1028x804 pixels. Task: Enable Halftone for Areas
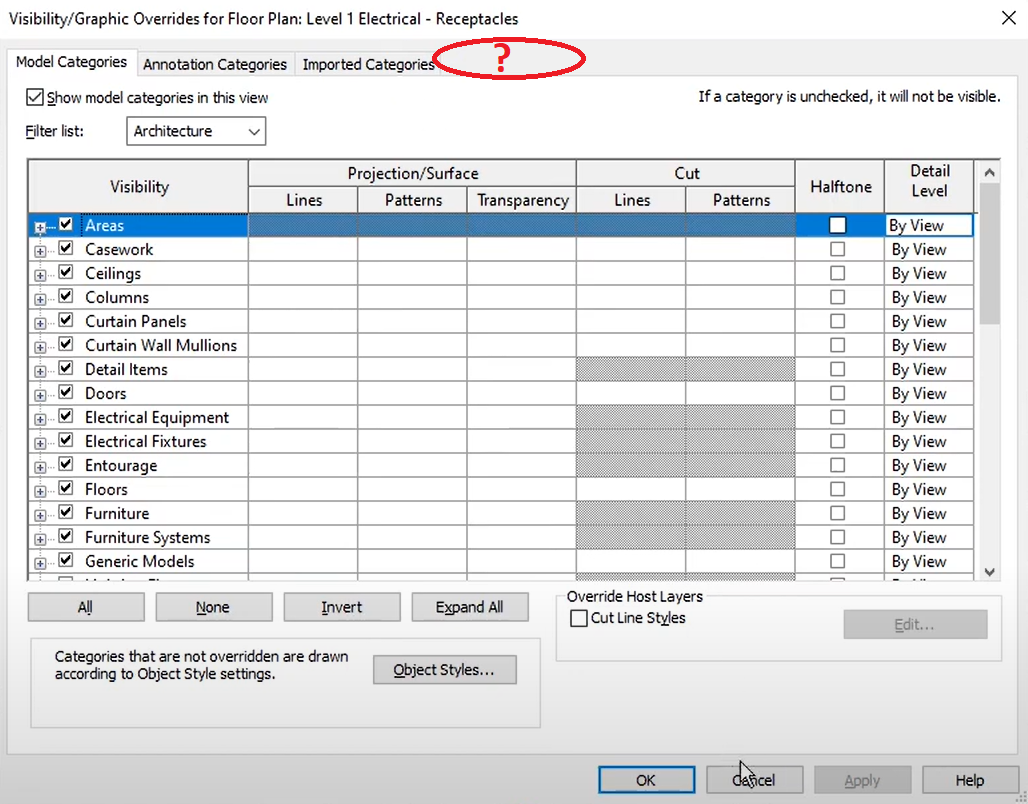point(837,225)
